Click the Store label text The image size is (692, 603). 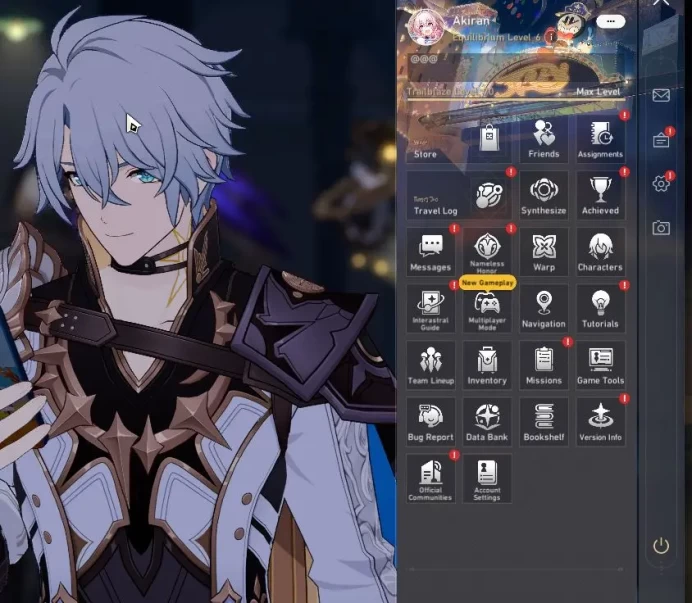(425, 155)
